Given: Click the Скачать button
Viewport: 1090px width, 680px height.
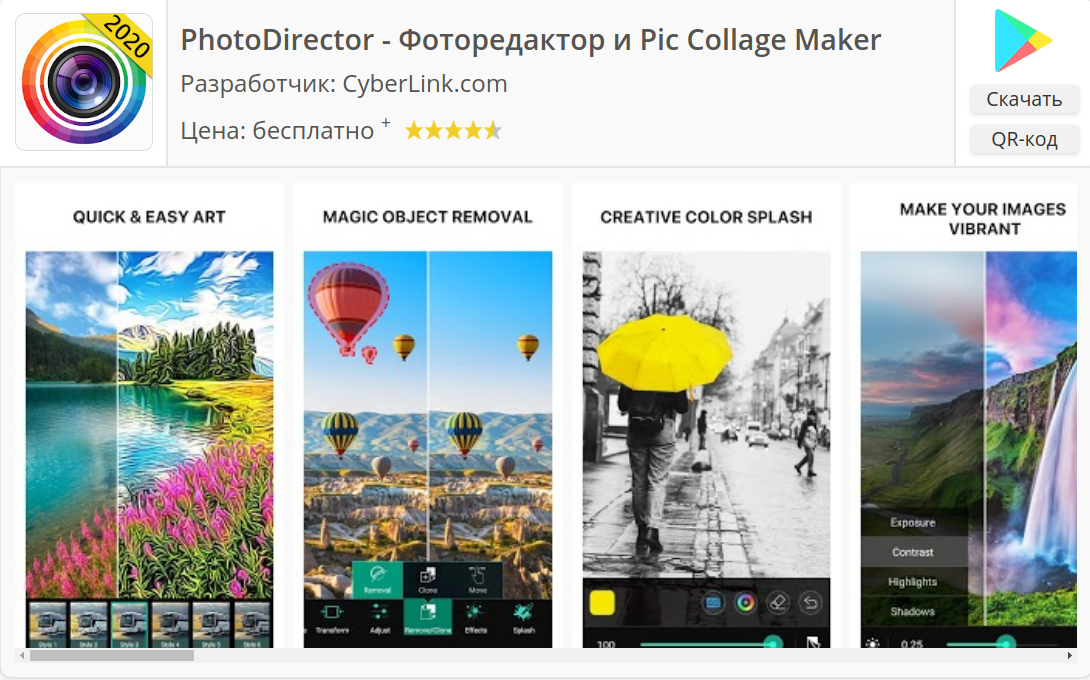Looking at the screenshot, I should (x=1024, y=99).
